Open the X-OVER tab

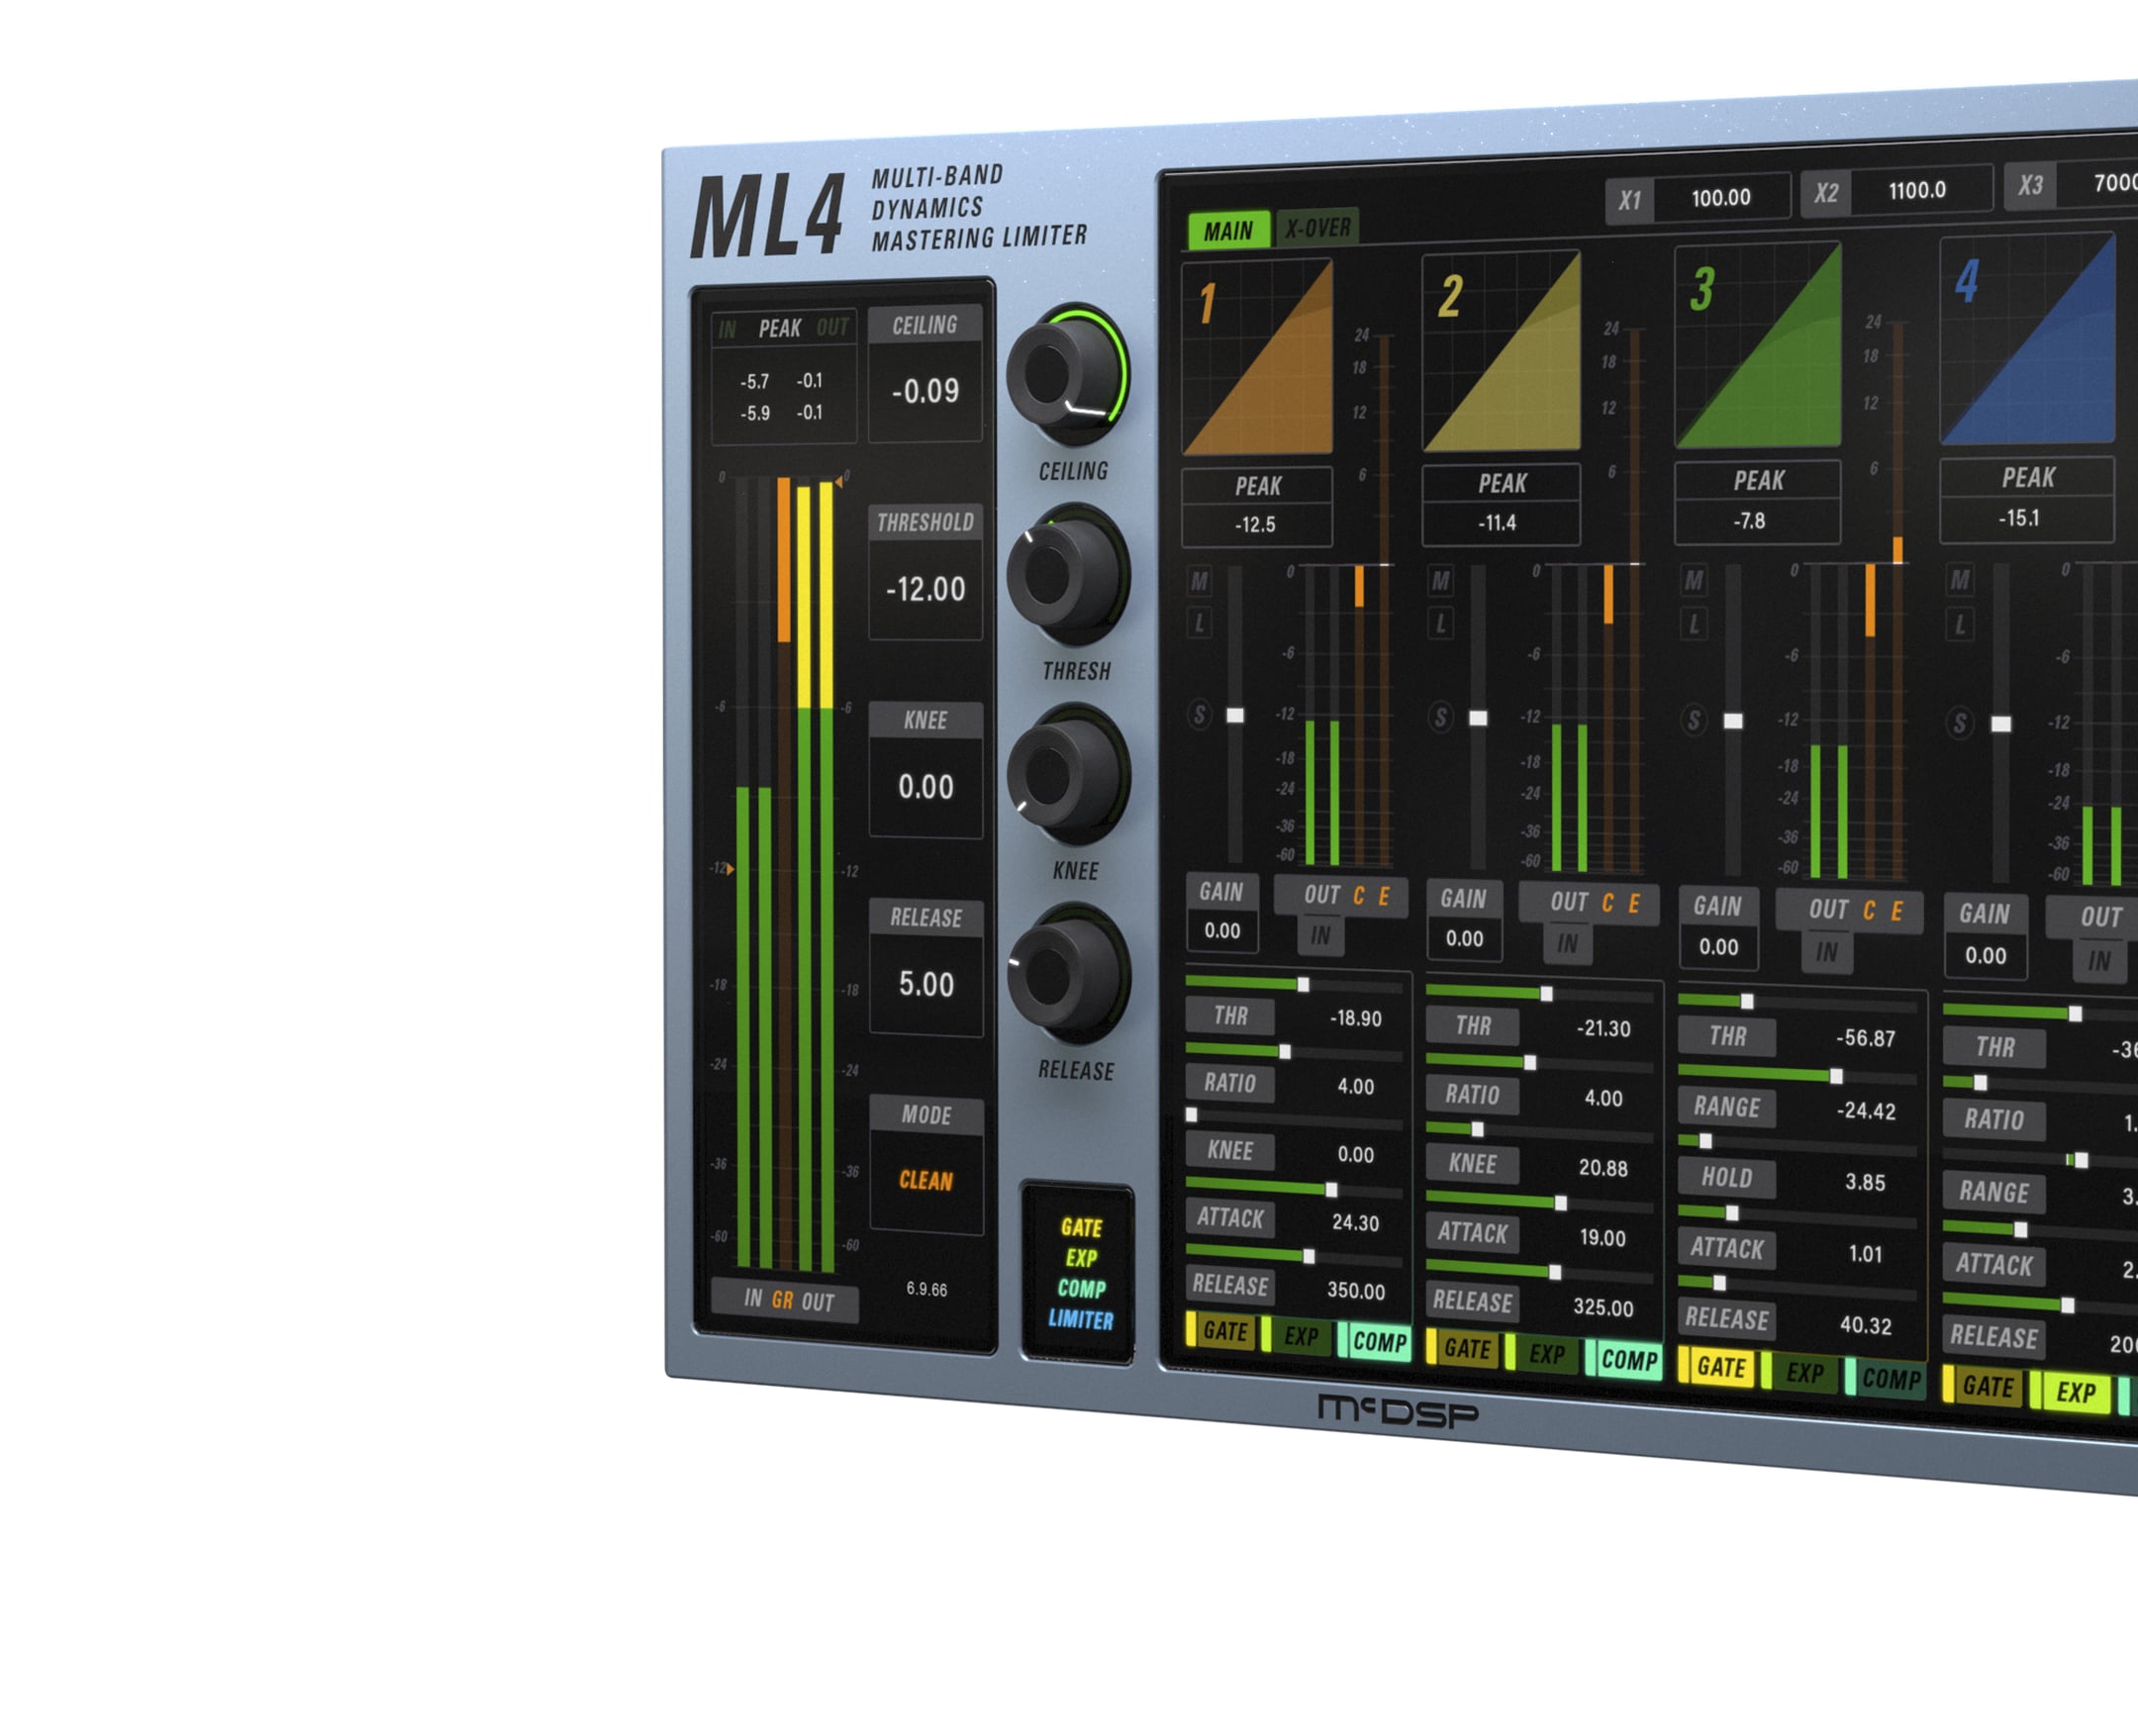click(x=1317, y=228)
